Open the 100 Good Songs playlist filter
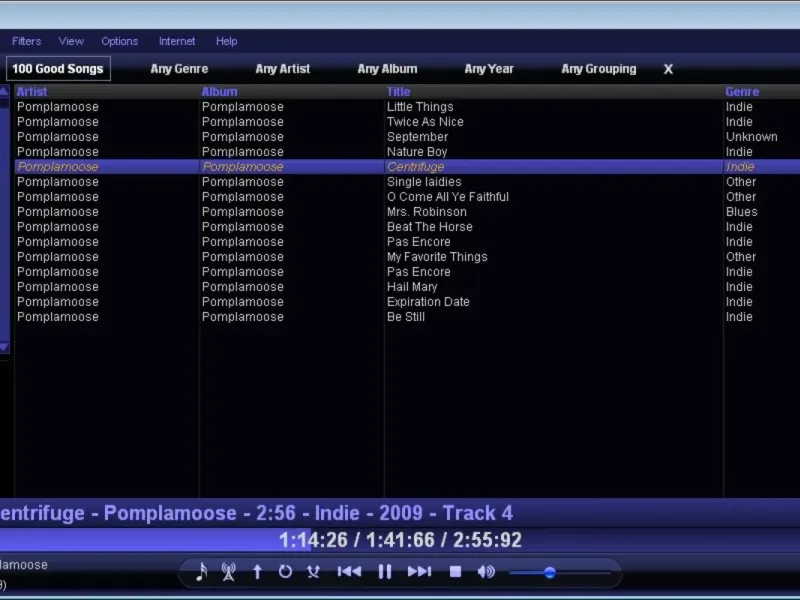The image size is (800, 600). (x=58, y=69)
